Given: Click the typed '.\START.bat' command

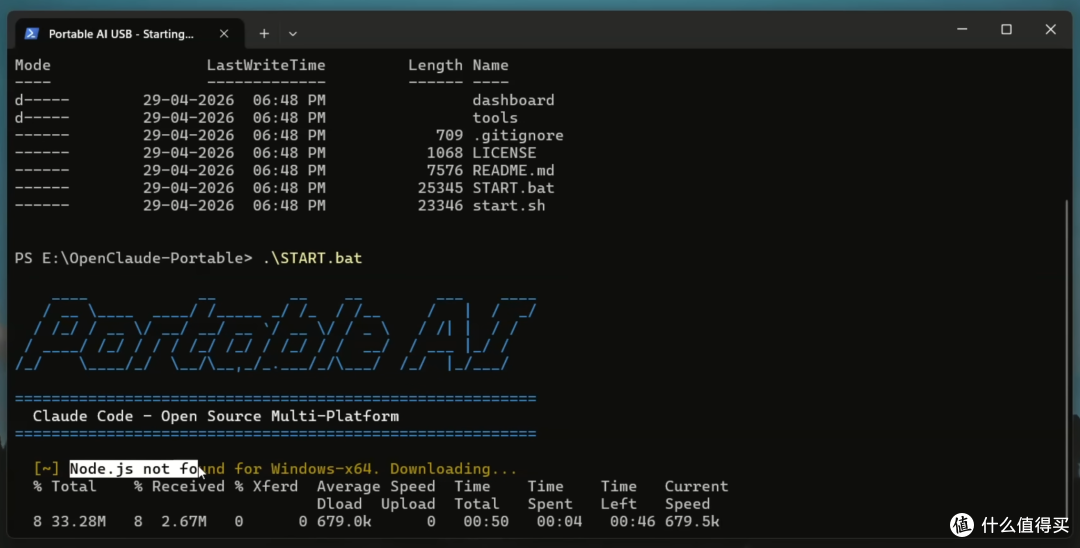Looking at the screenshot, I should [312, 258].
